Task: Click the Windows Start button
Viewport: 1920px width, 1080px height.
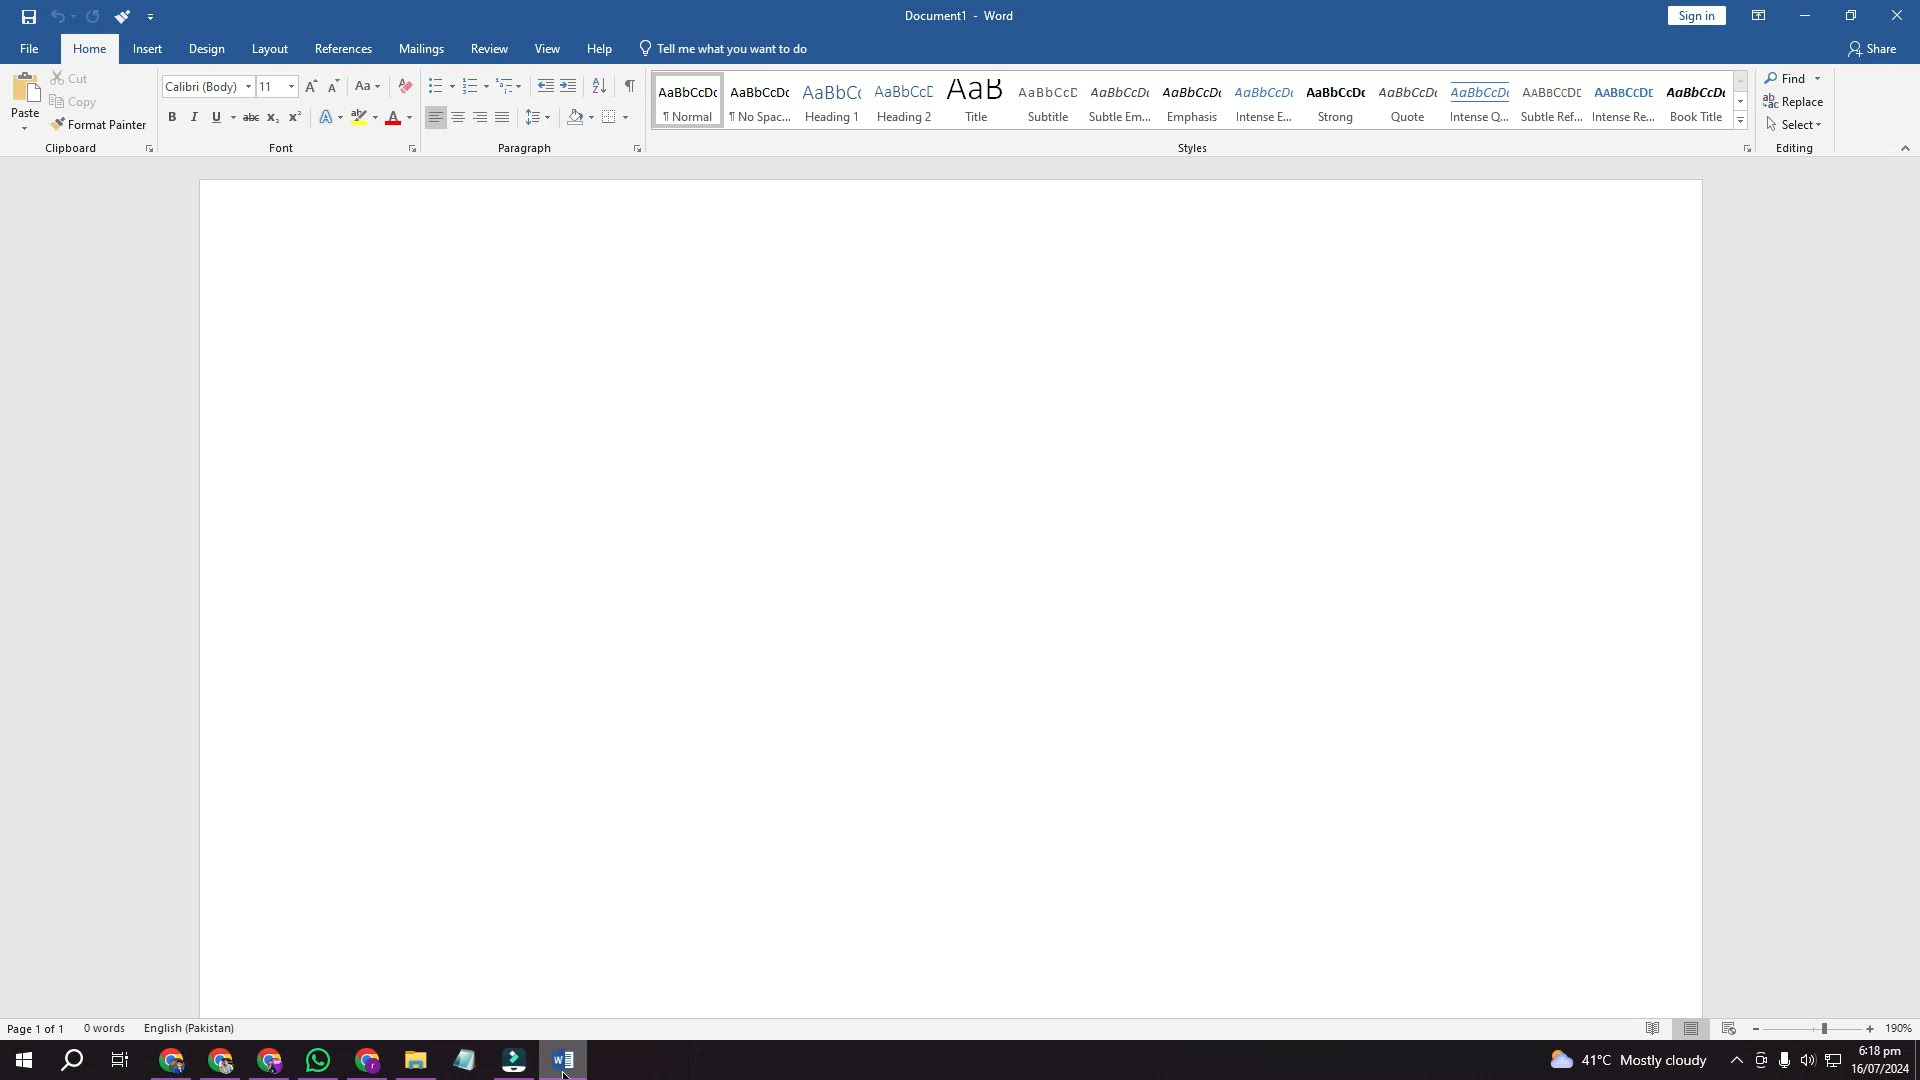Action: [24, 1060]
